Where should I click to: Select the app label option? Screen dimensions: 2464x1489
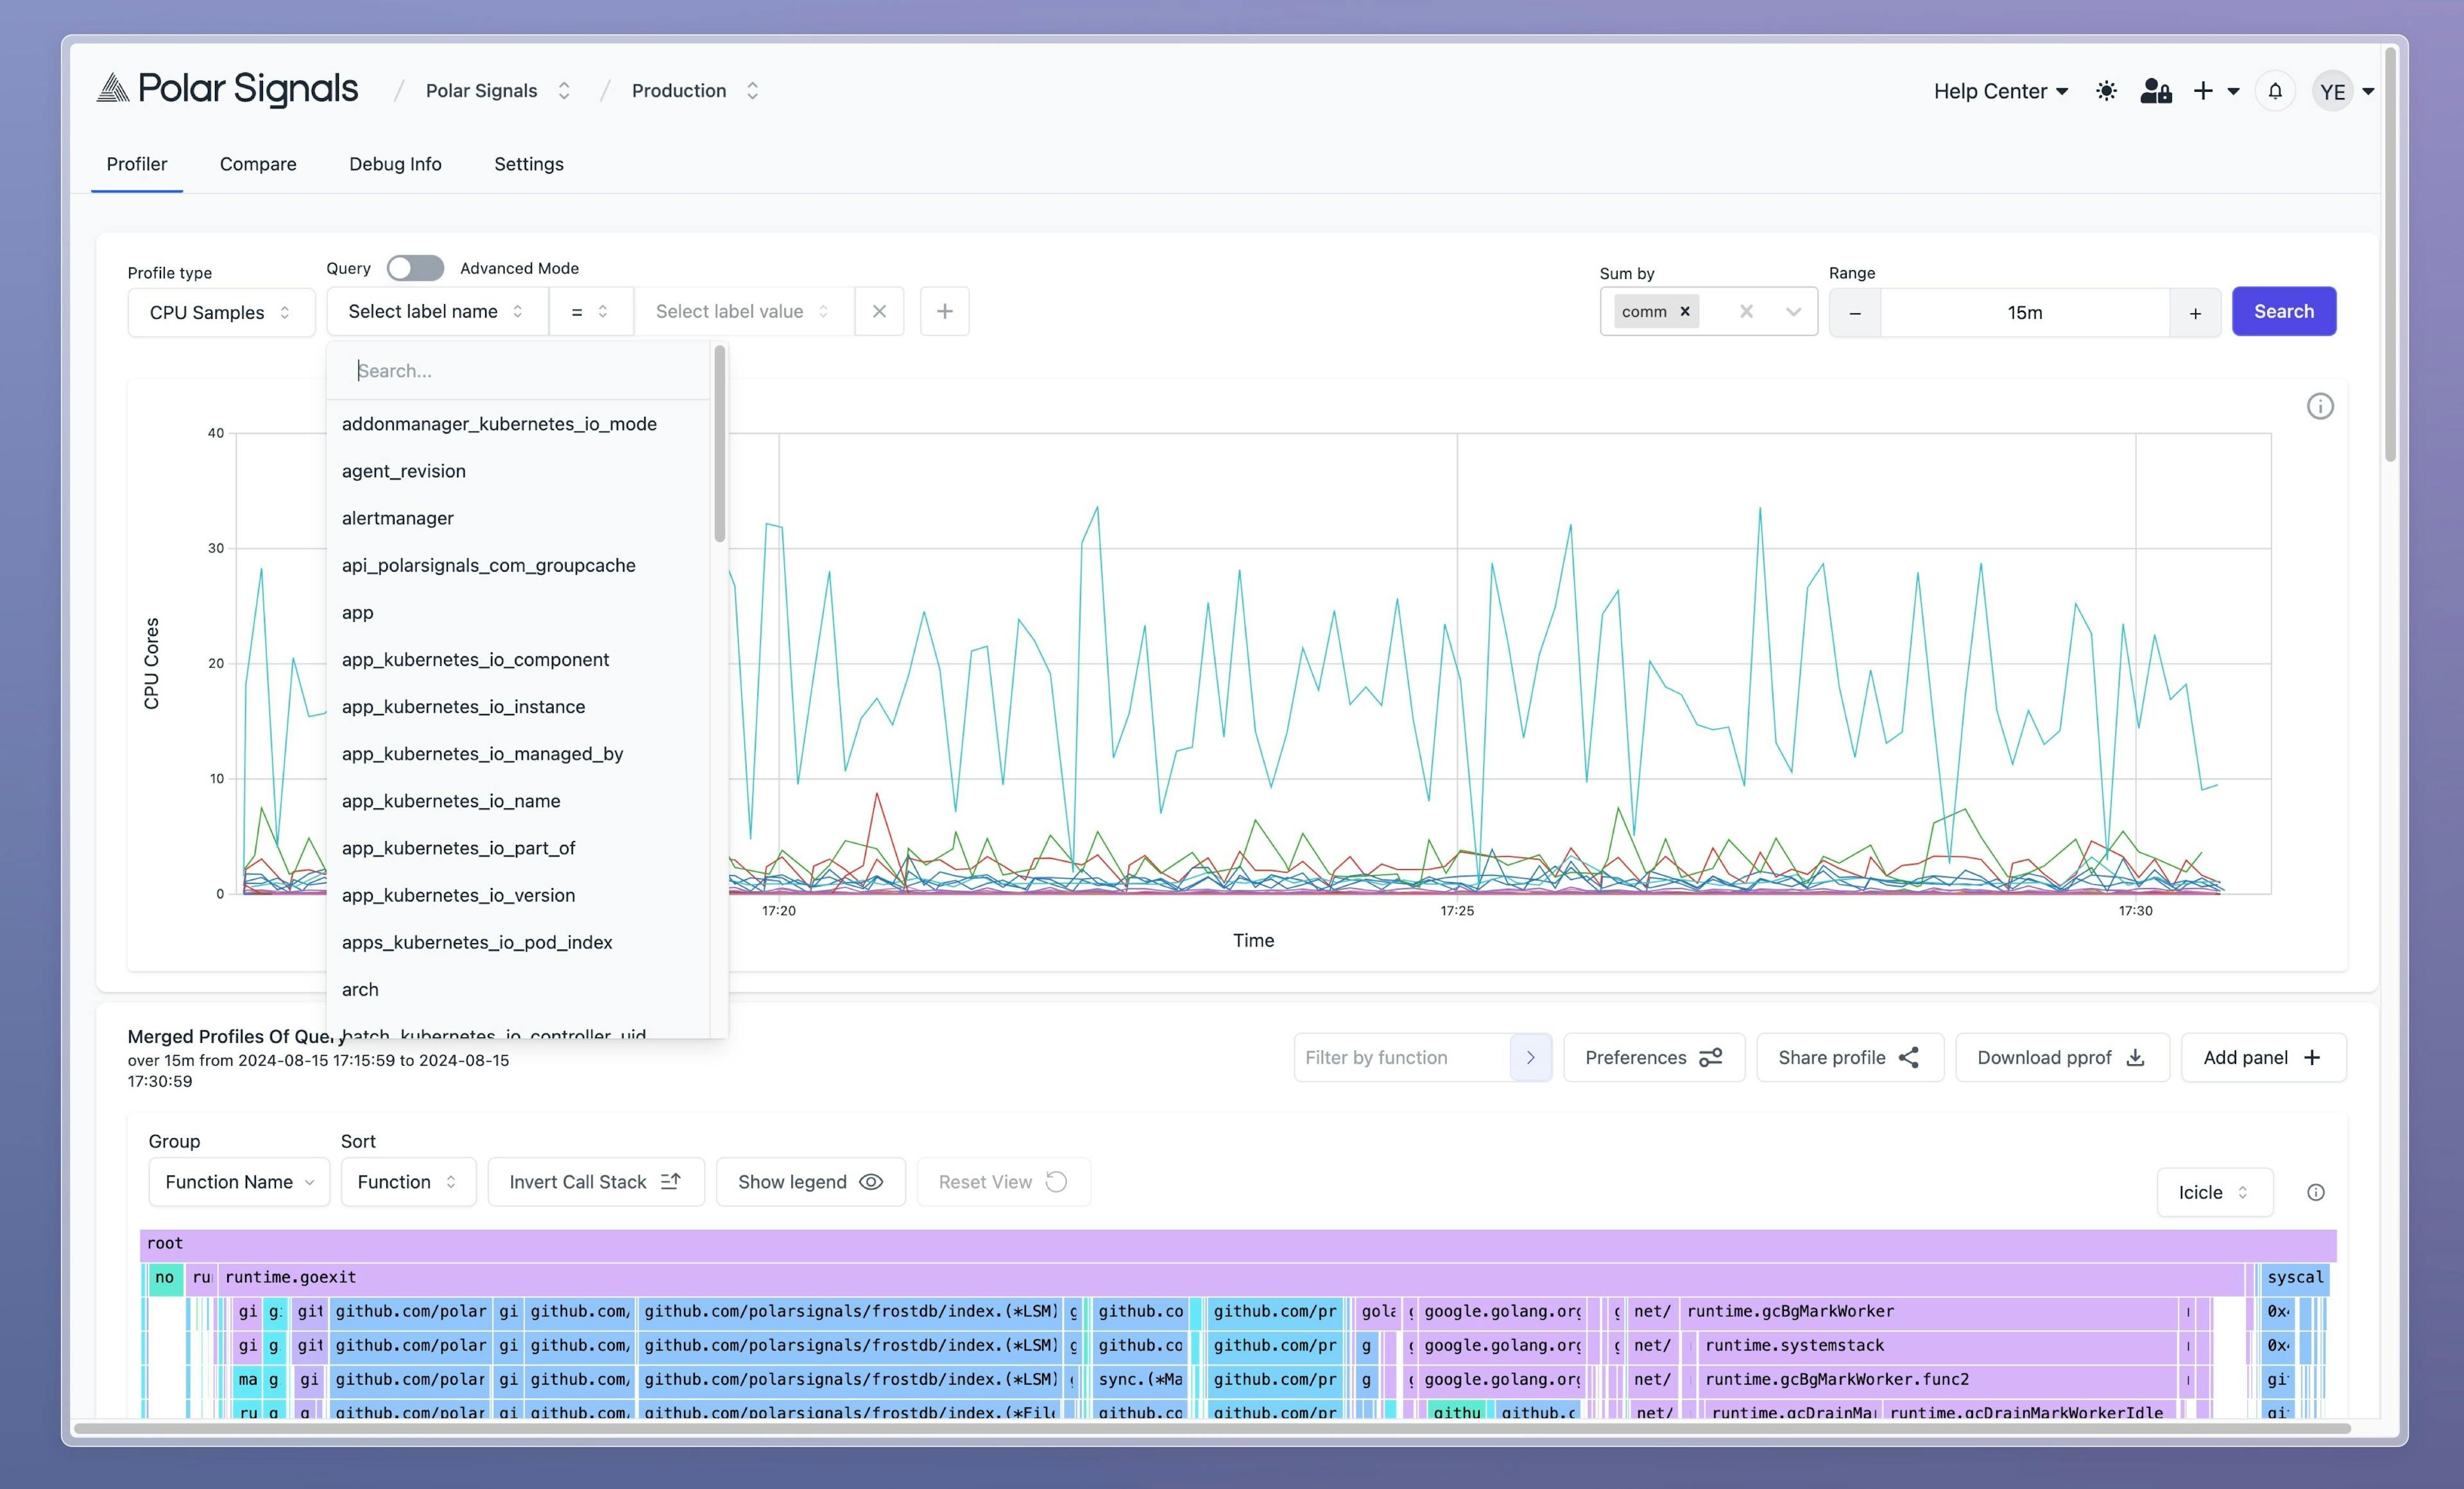pos(519,612)
